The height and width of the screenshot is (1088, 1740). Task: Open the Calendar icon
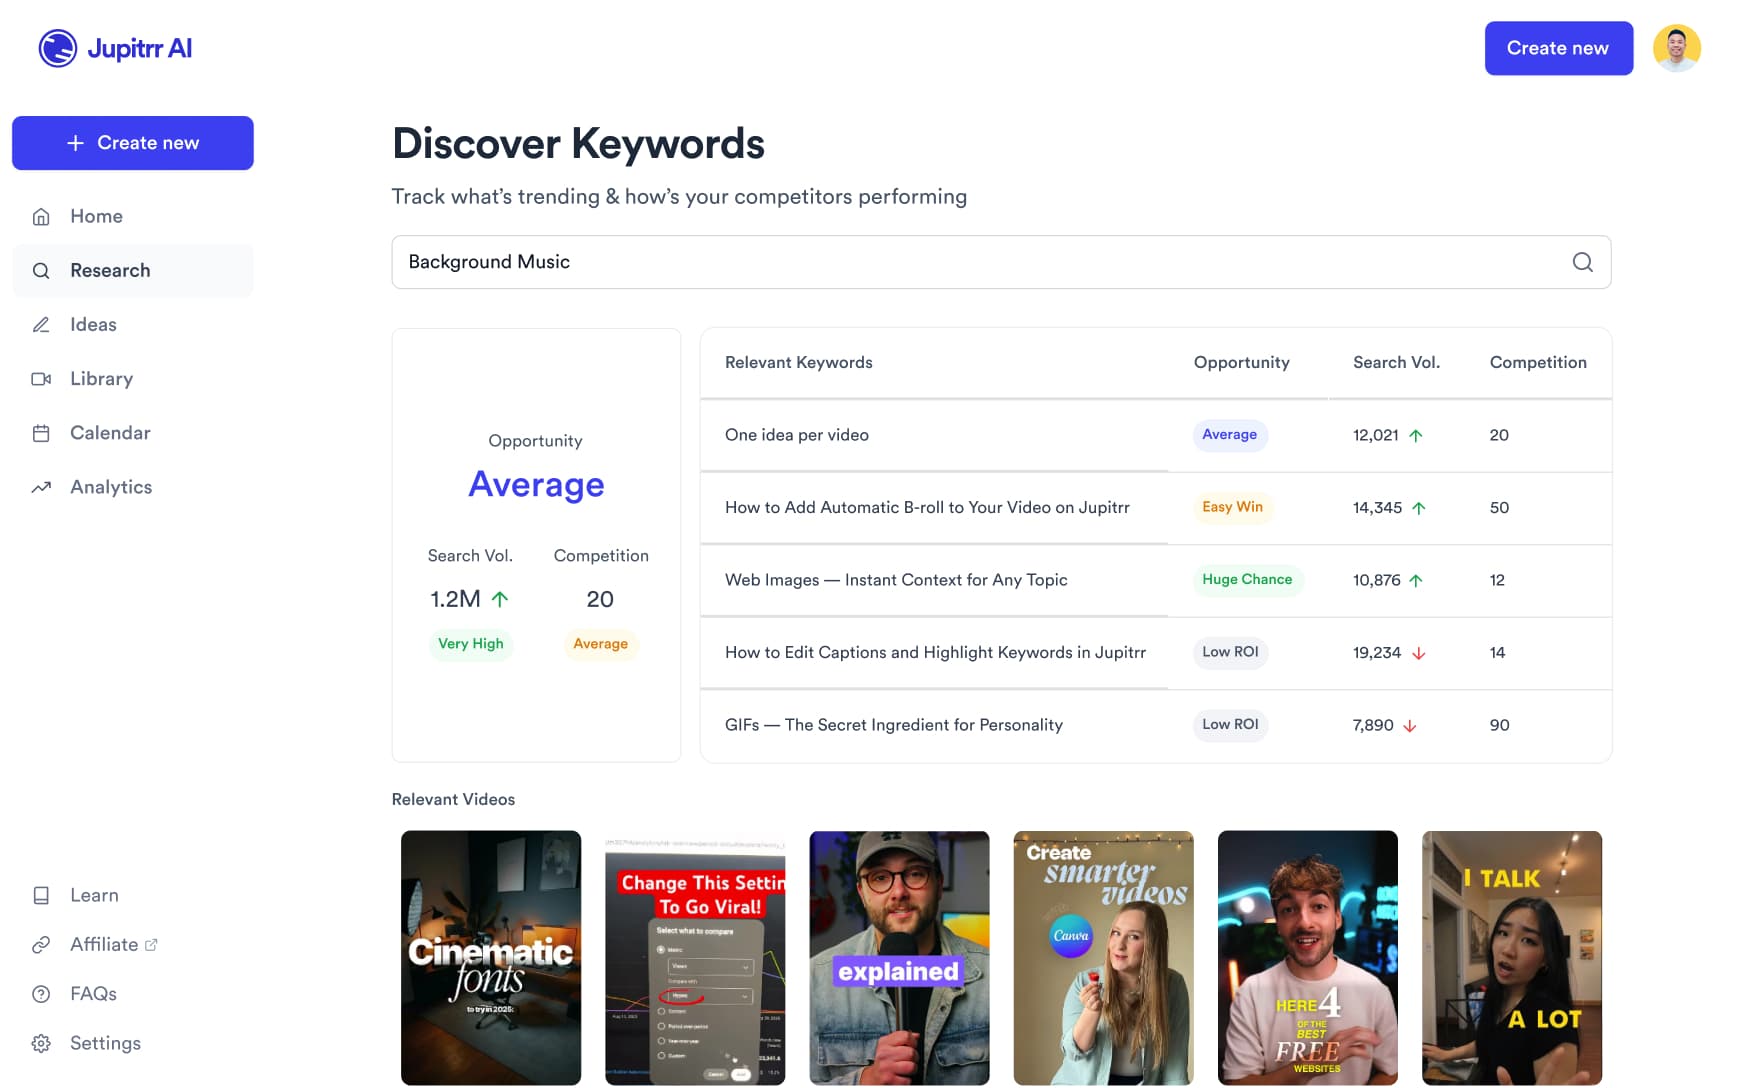pyautogui.click(x=41, y=432)
